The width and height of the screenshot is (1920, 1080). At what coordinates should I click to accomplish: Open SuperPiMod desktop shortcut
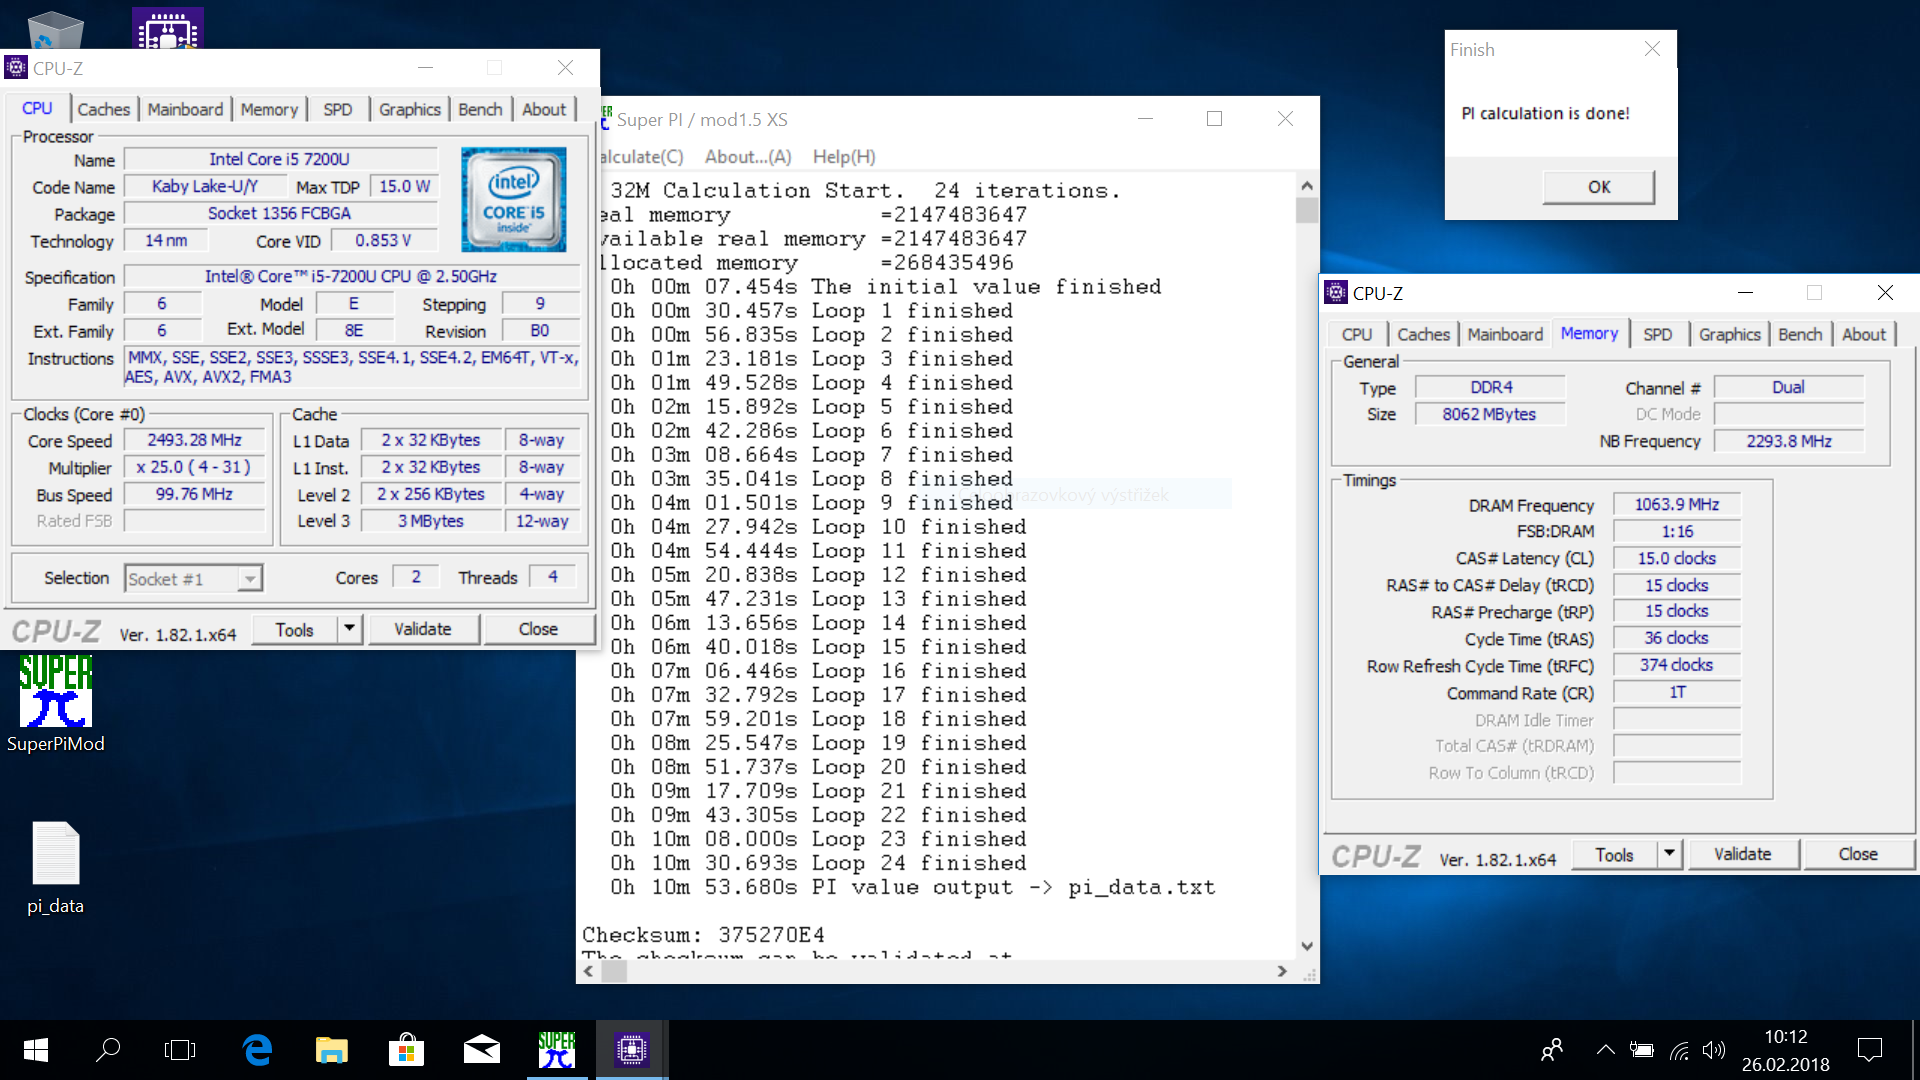[x=56, y=704]
